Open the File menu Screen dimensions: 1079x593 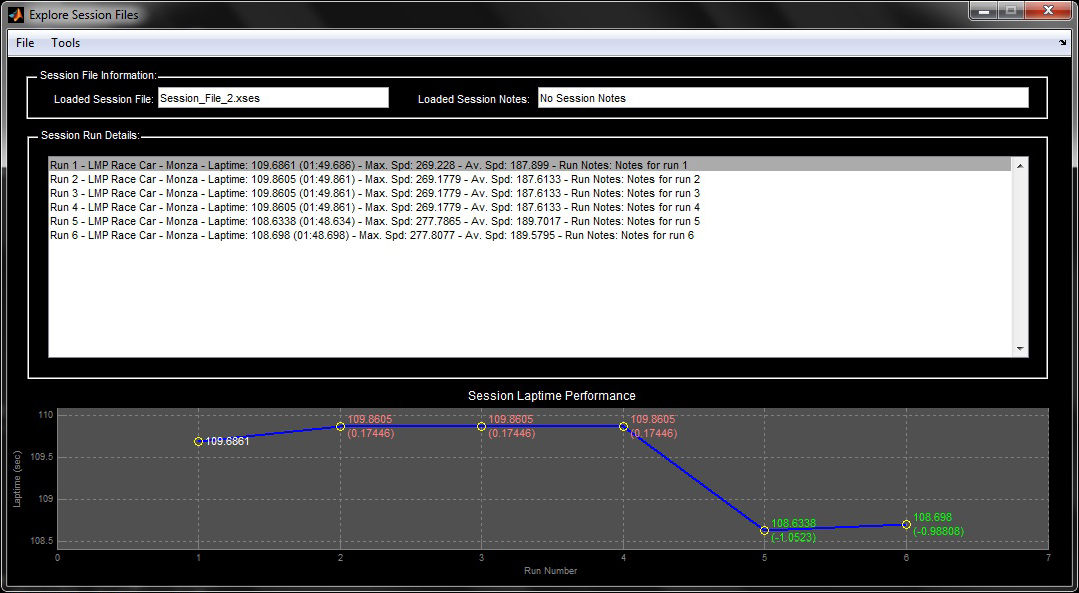click(x=25, y=43)
